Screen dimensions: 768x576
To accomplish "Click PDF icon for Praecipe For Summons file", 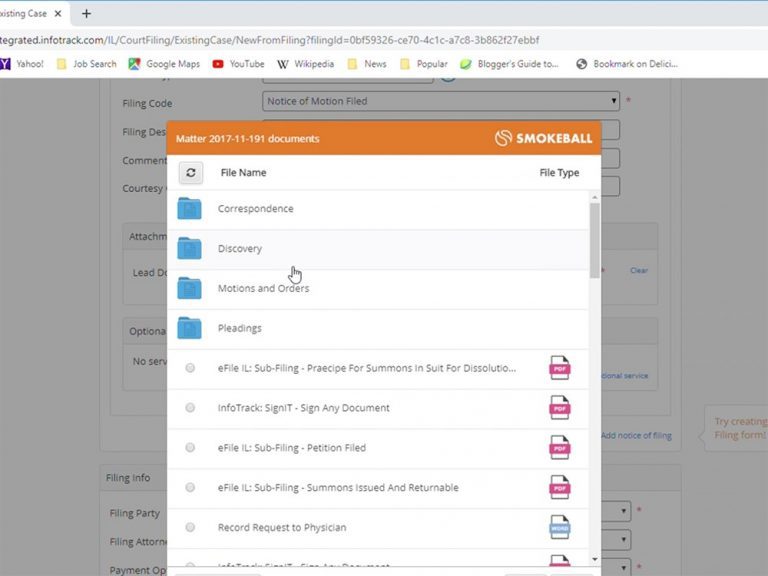I will pyautogui.click(x=559, y=368).
